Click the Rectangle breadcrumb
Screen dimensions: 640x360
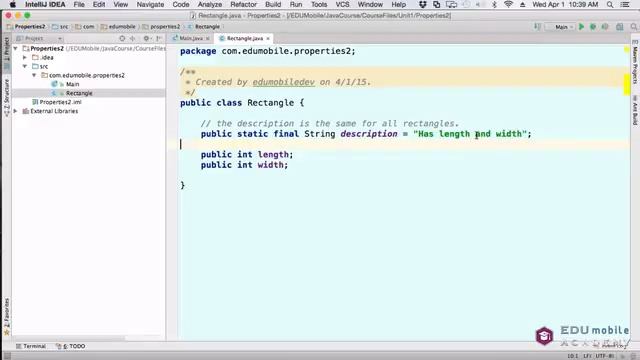click(x=204, y=27)
